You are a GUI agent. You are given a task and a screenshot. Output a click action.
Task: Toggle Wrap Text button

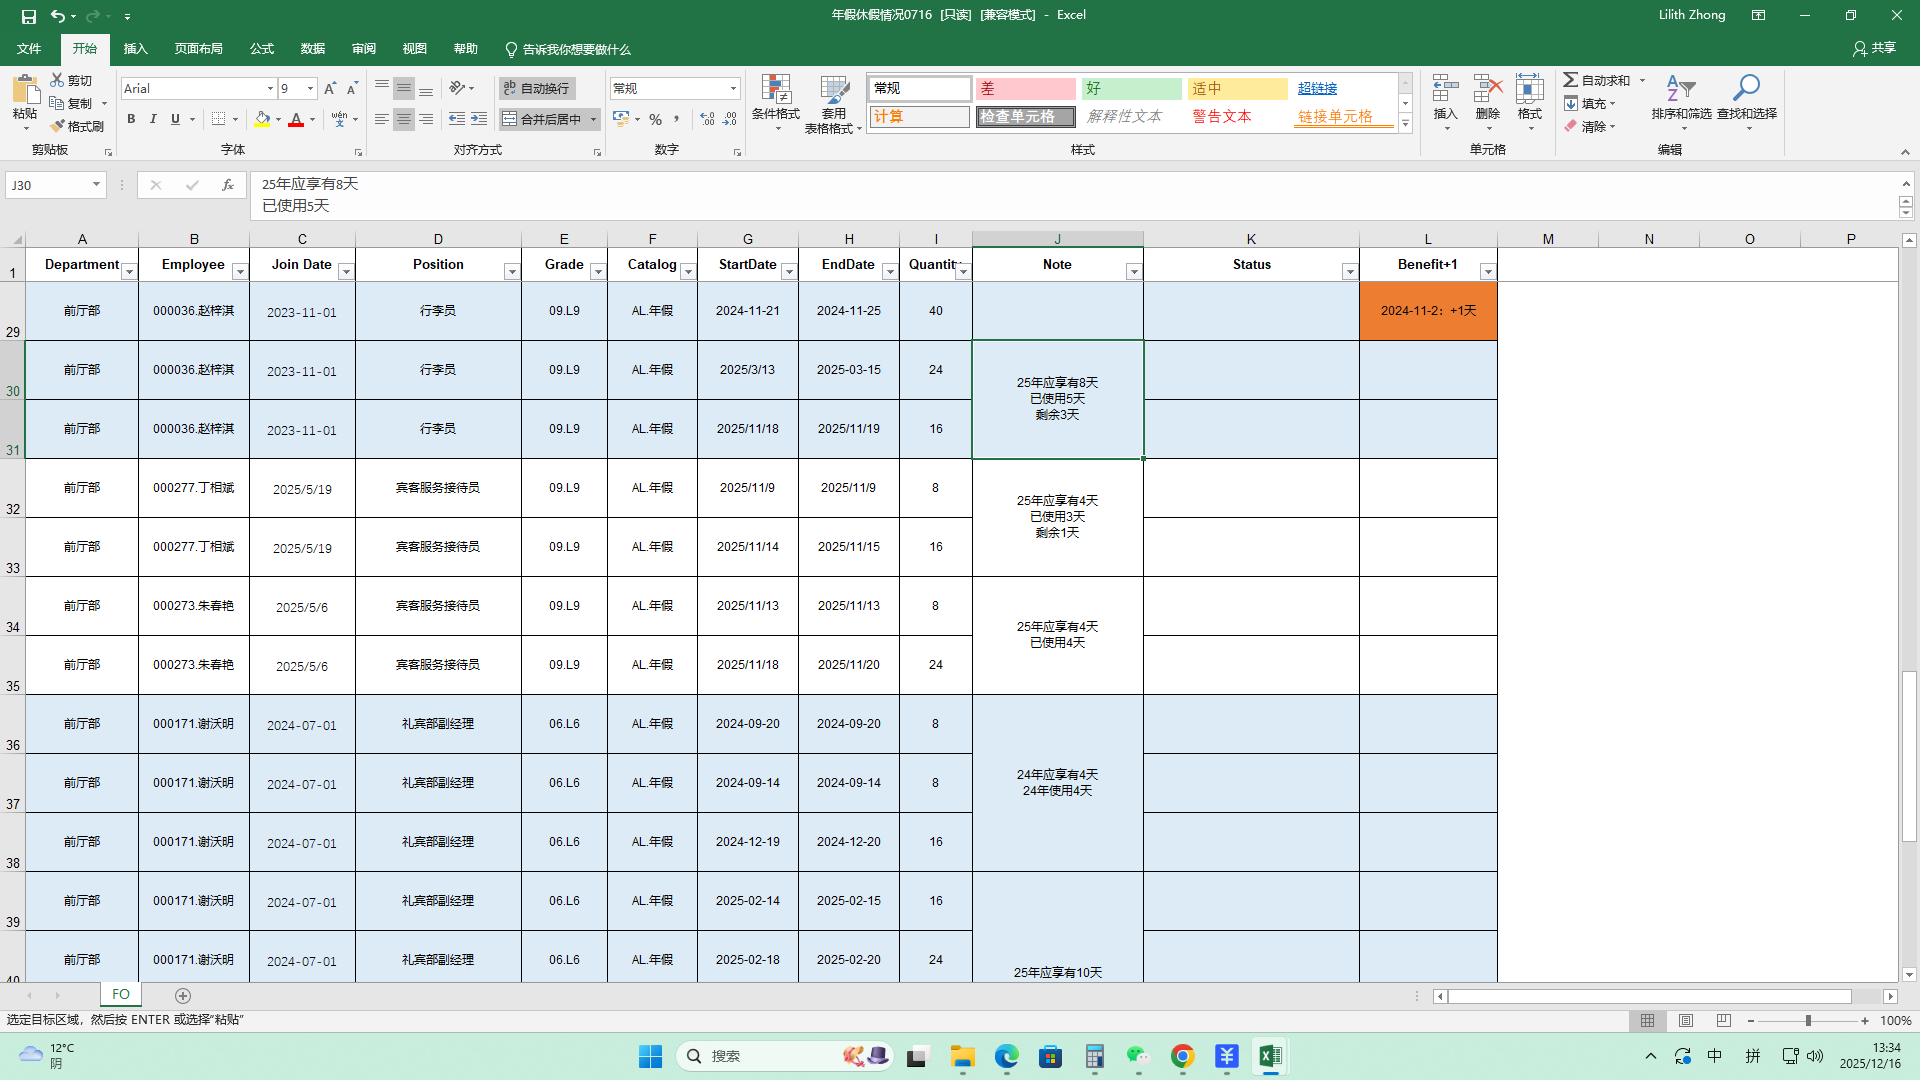point(537,88)
